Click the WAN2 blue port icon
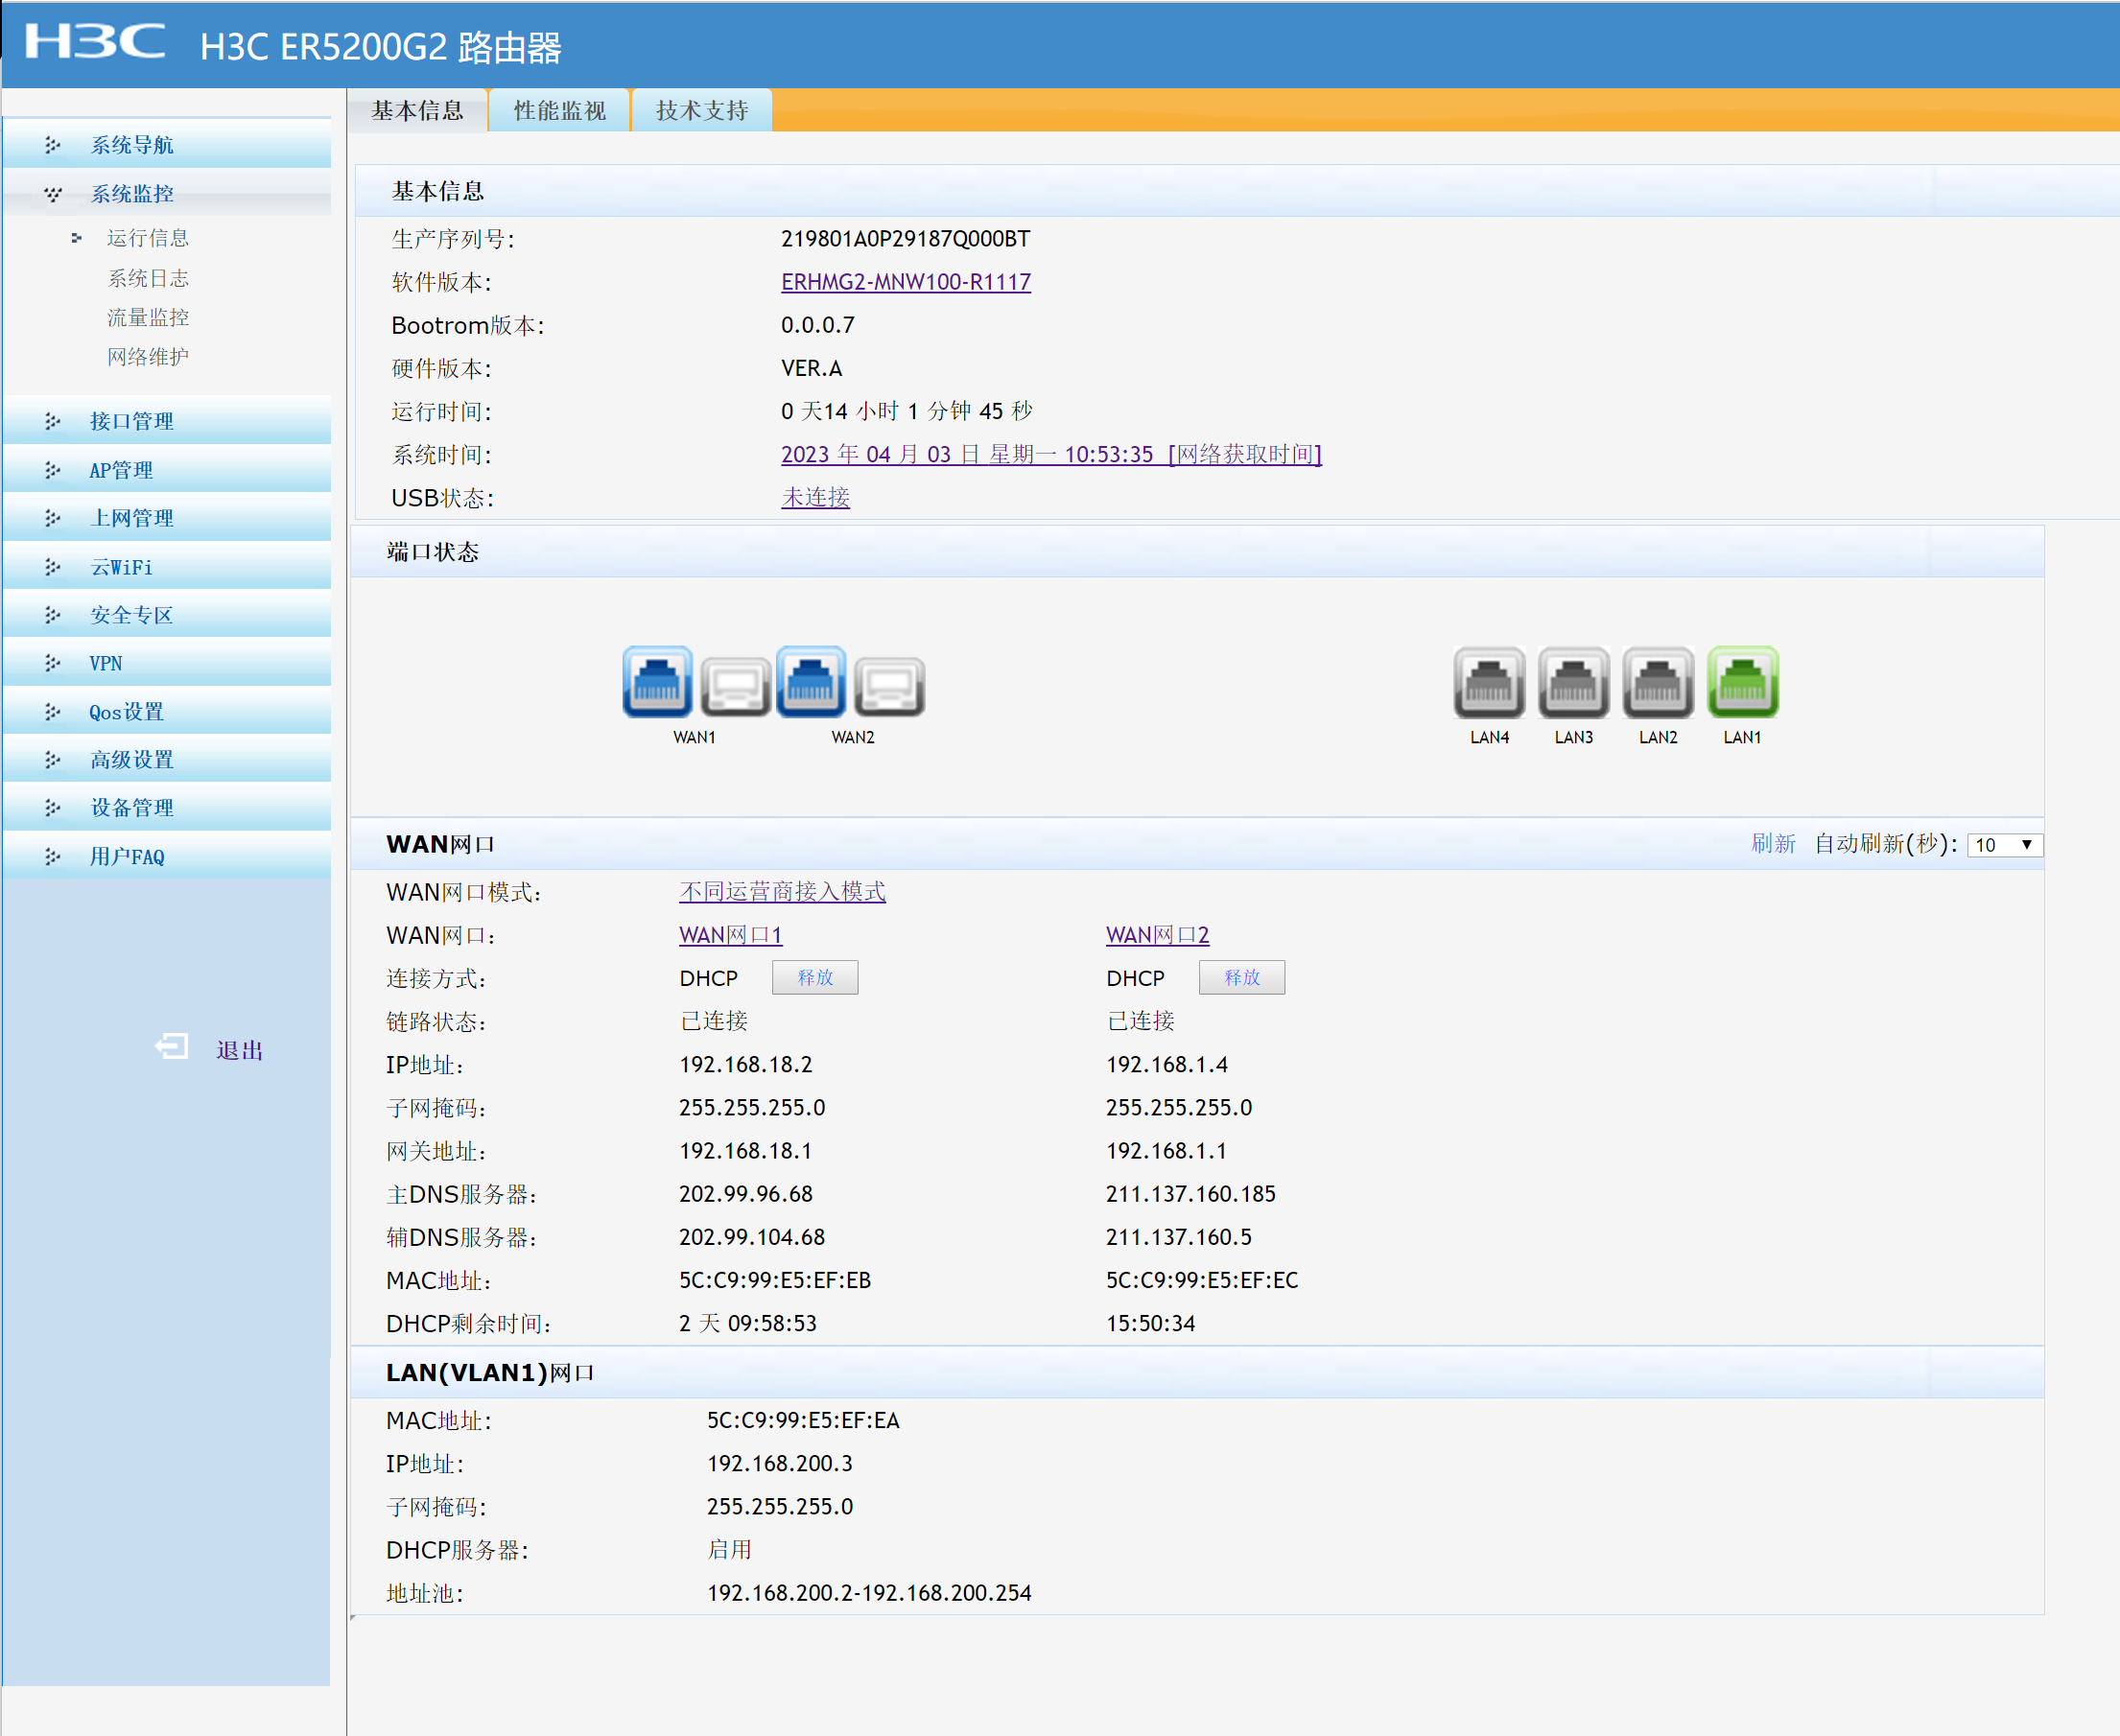Screen dimensions: 2120x1736 [x=811, y=682]
